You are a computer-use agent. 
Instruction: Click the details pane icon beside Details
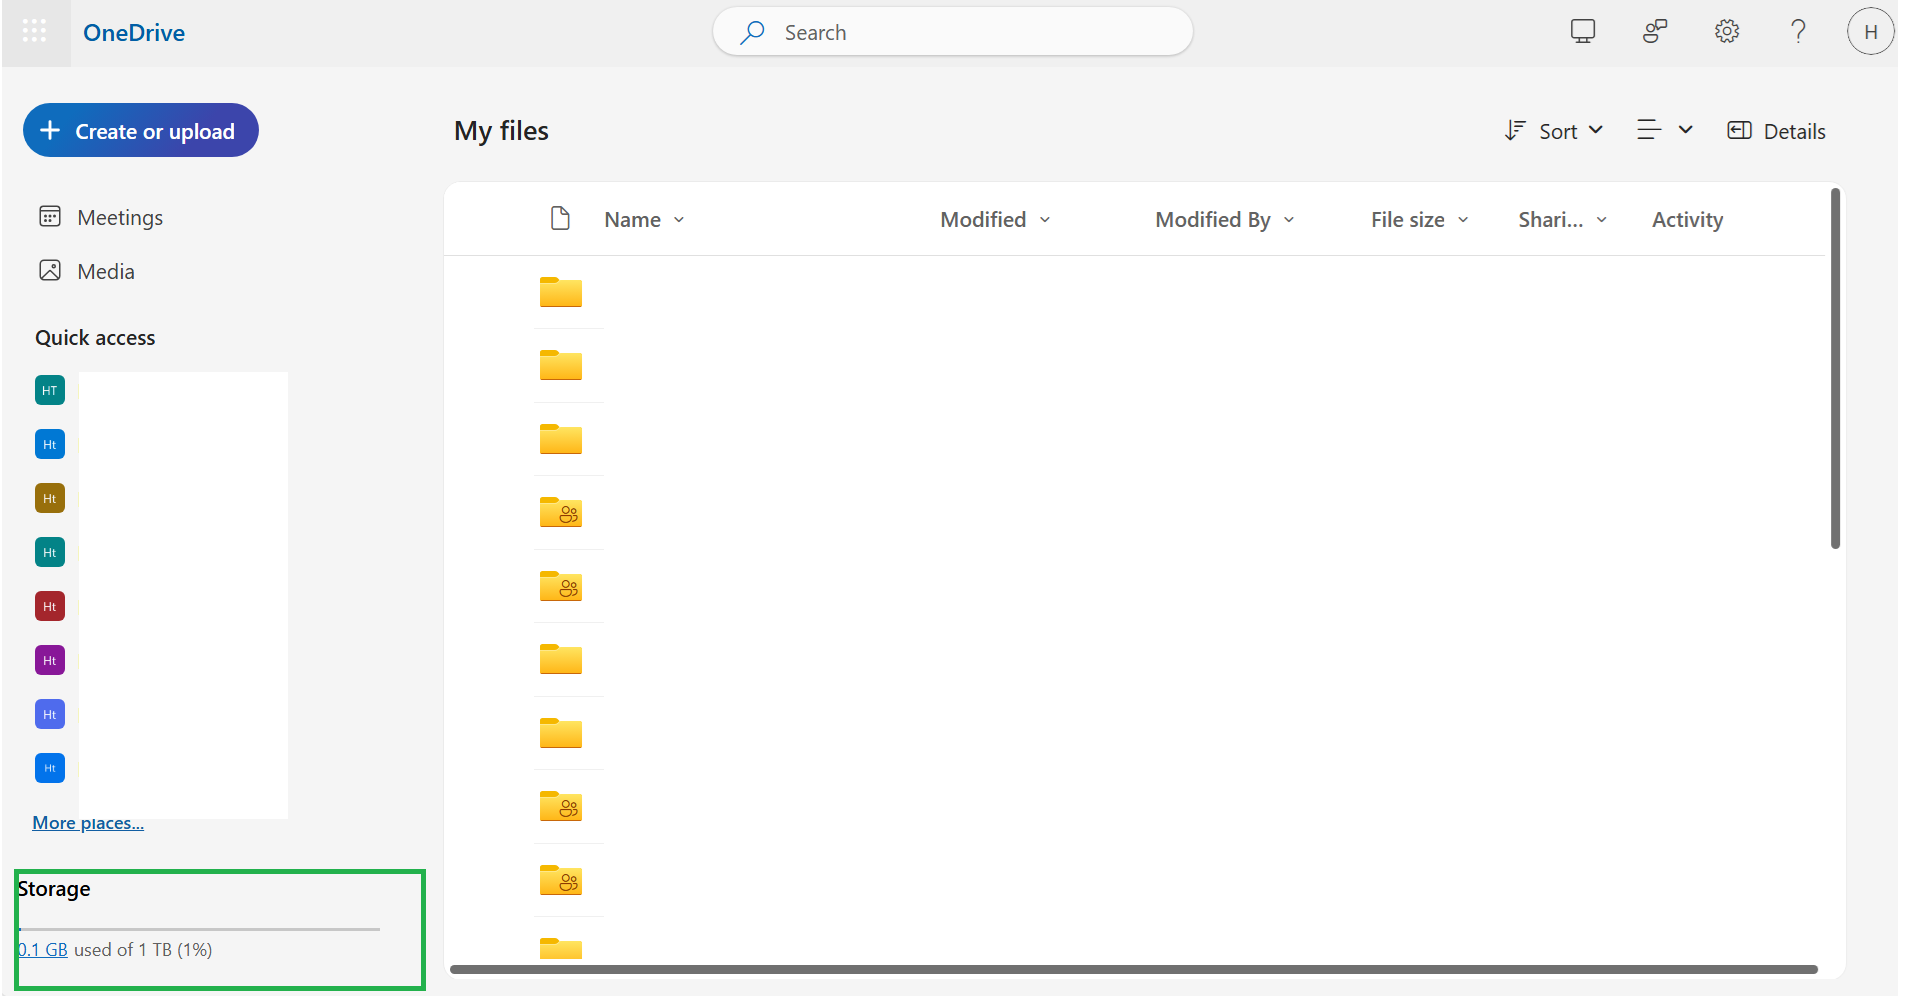pos(1740,130)
